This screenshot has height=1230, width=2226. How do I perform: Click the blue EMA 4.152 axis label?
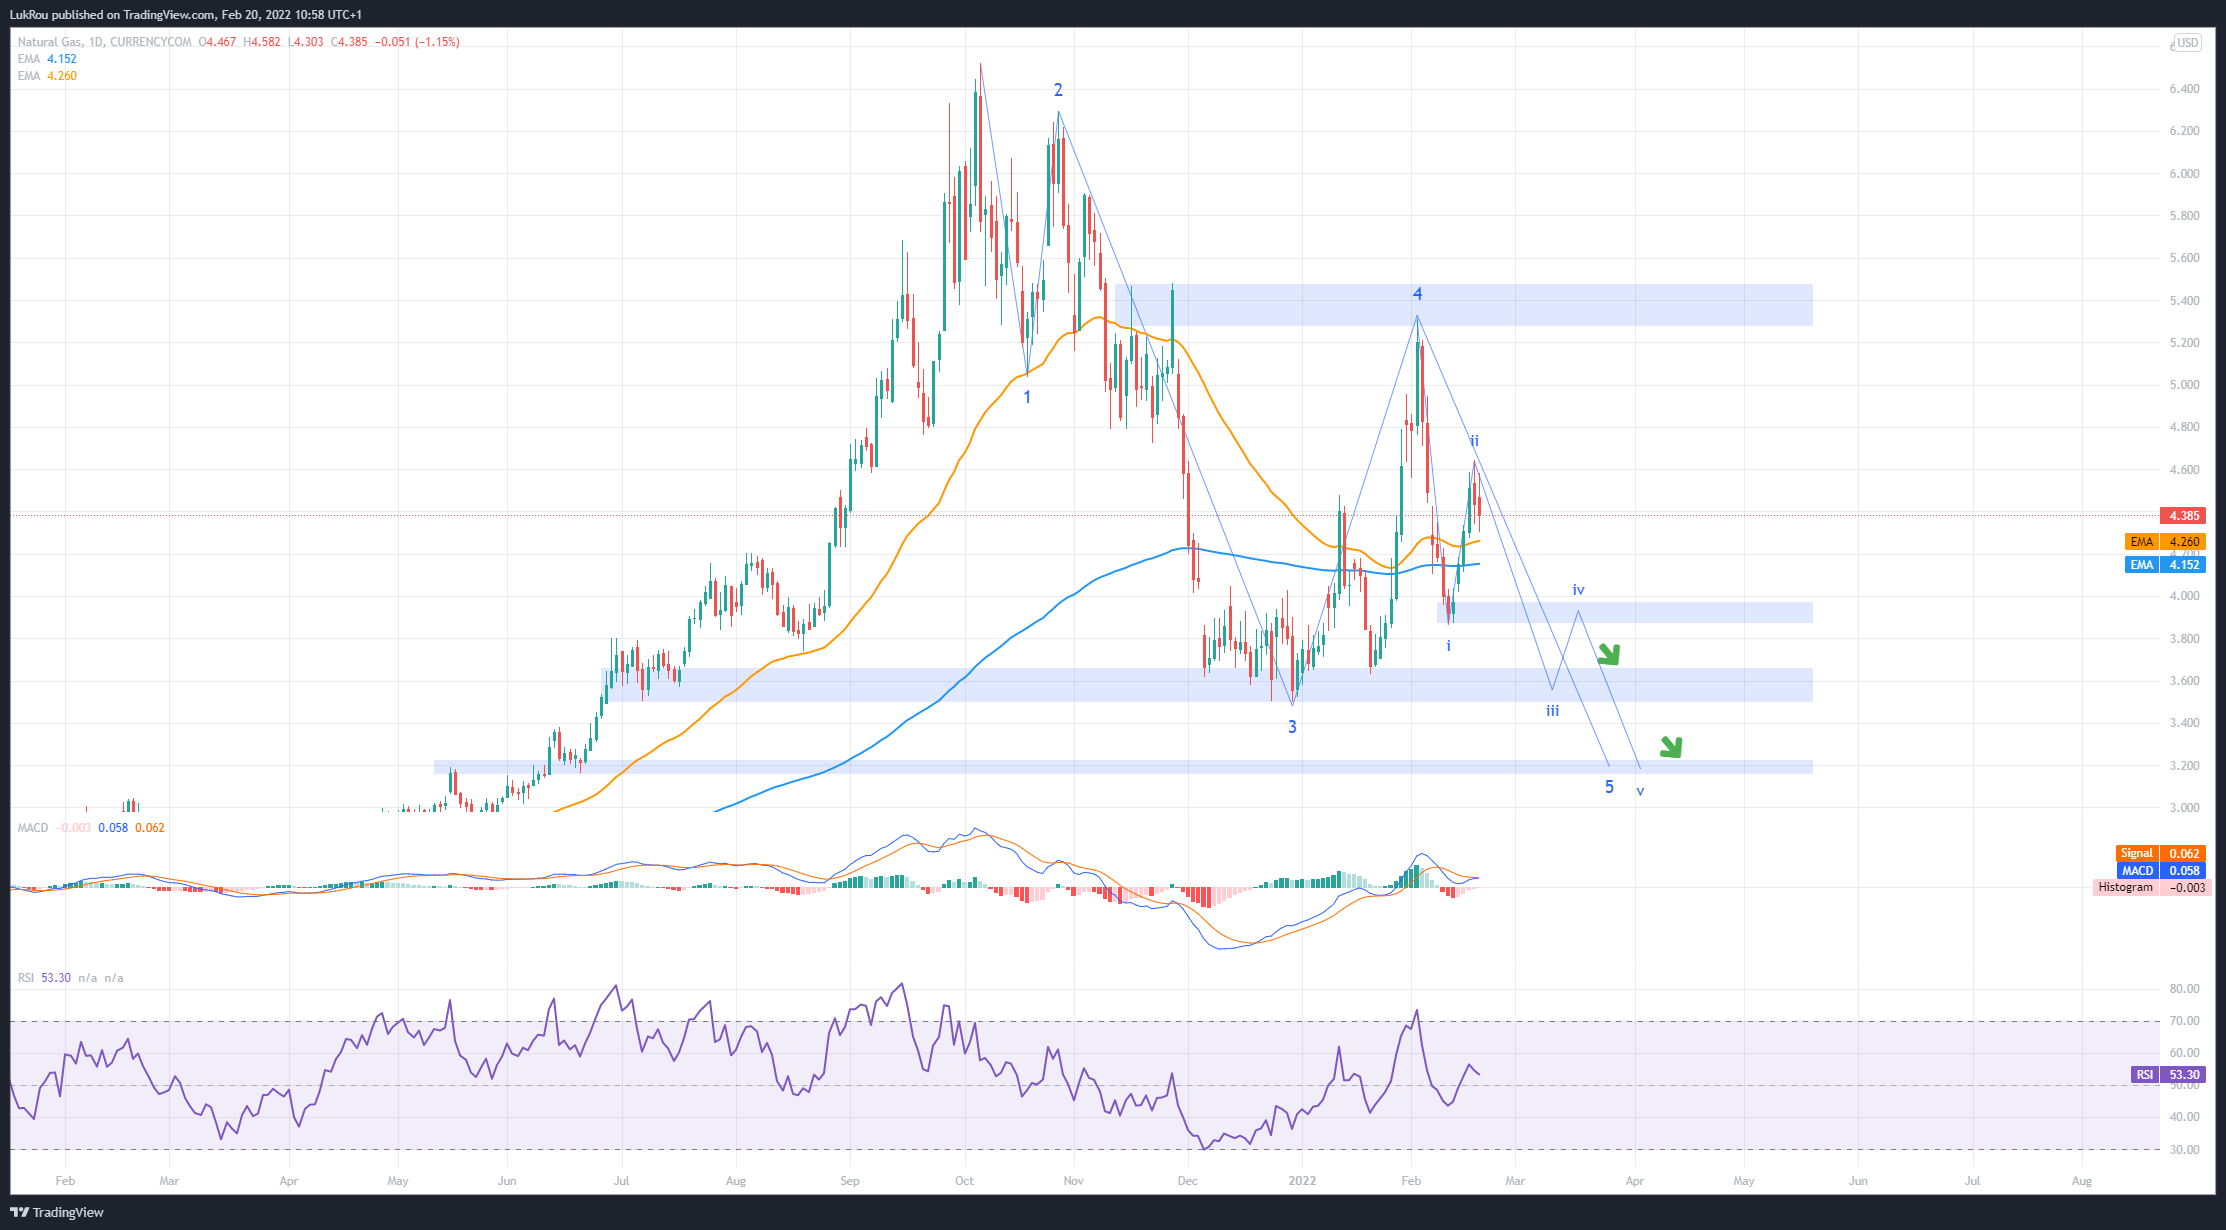pos(2164,565)
